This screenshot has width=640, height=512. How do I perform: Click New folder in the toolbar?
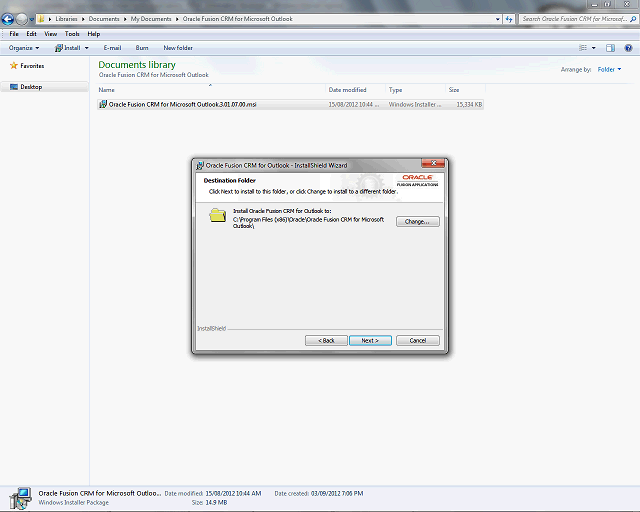tap(178, 48)
